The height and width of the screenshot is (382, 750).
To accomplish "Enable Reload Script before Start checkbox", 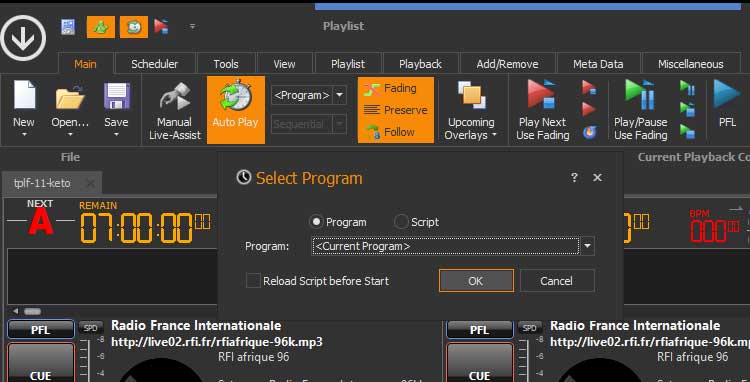I will pos(253,281).
